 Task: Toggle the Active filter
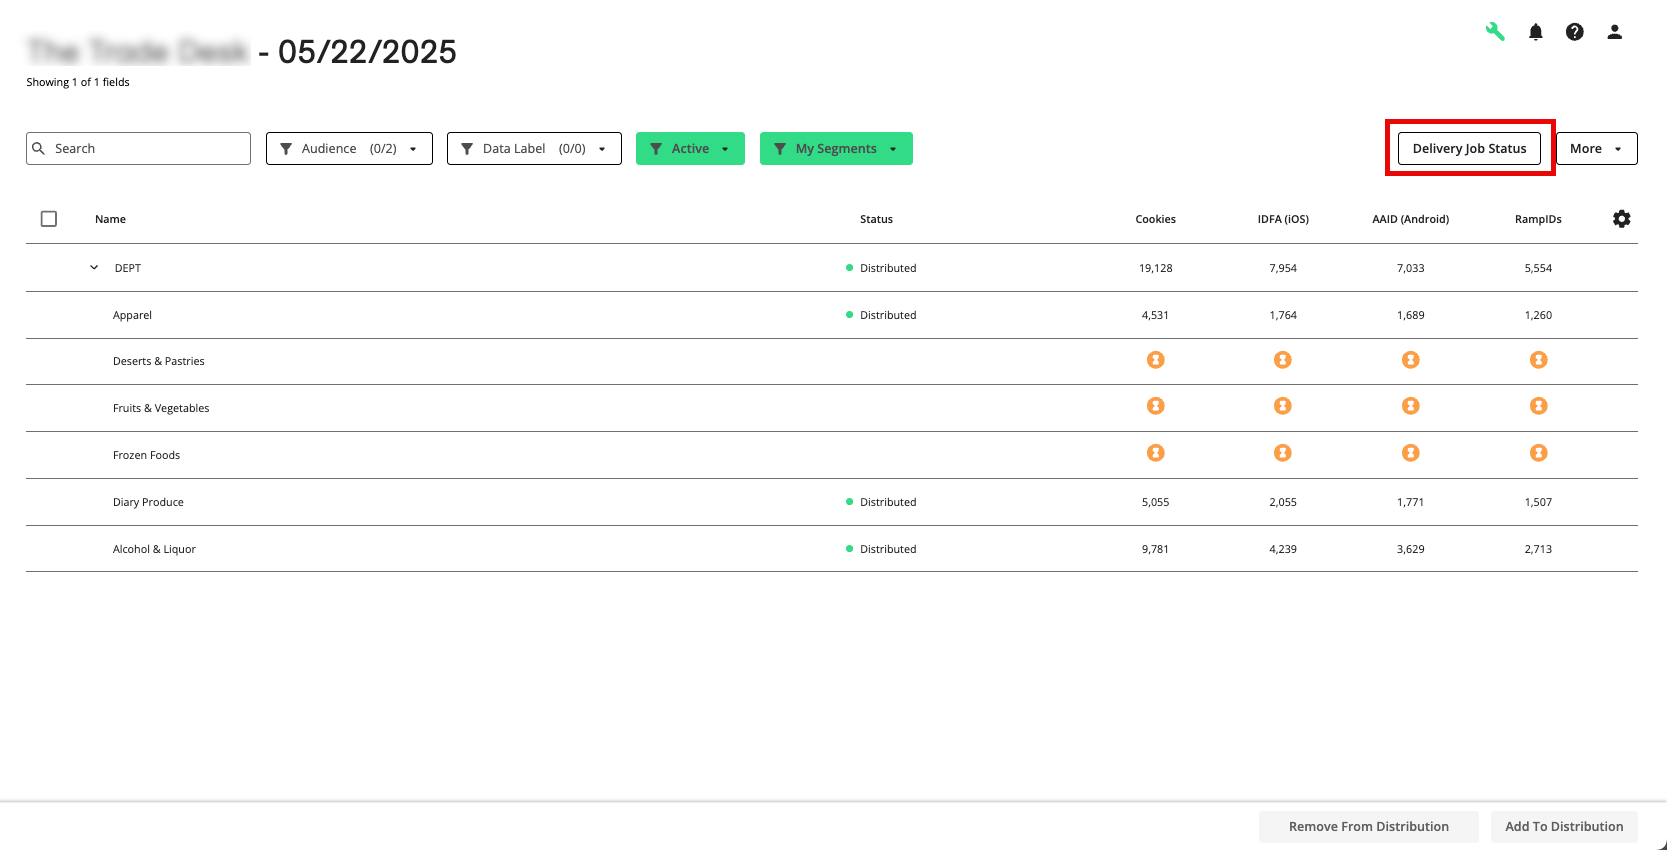[x=690, y=149]
